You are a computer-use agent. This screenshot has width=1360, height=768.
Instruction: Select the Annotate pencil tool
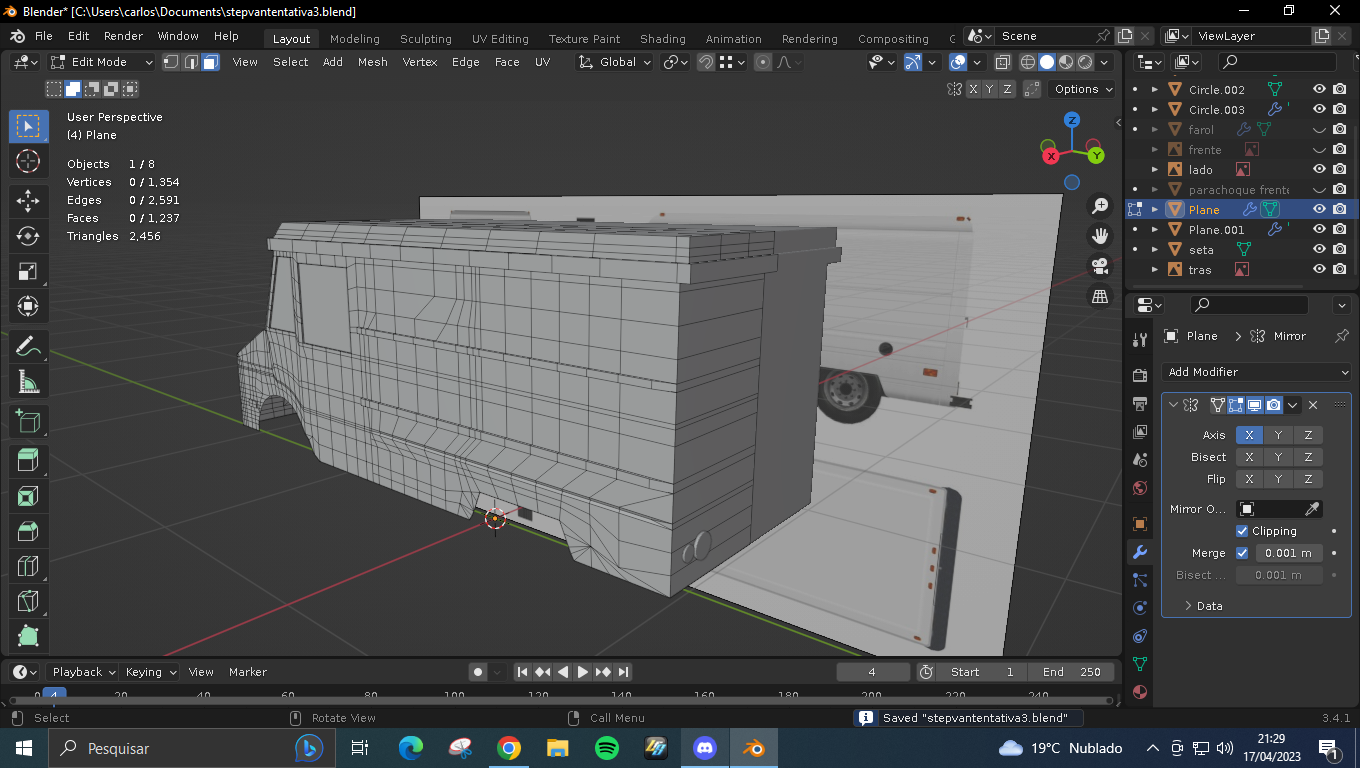tap(28, 347)
